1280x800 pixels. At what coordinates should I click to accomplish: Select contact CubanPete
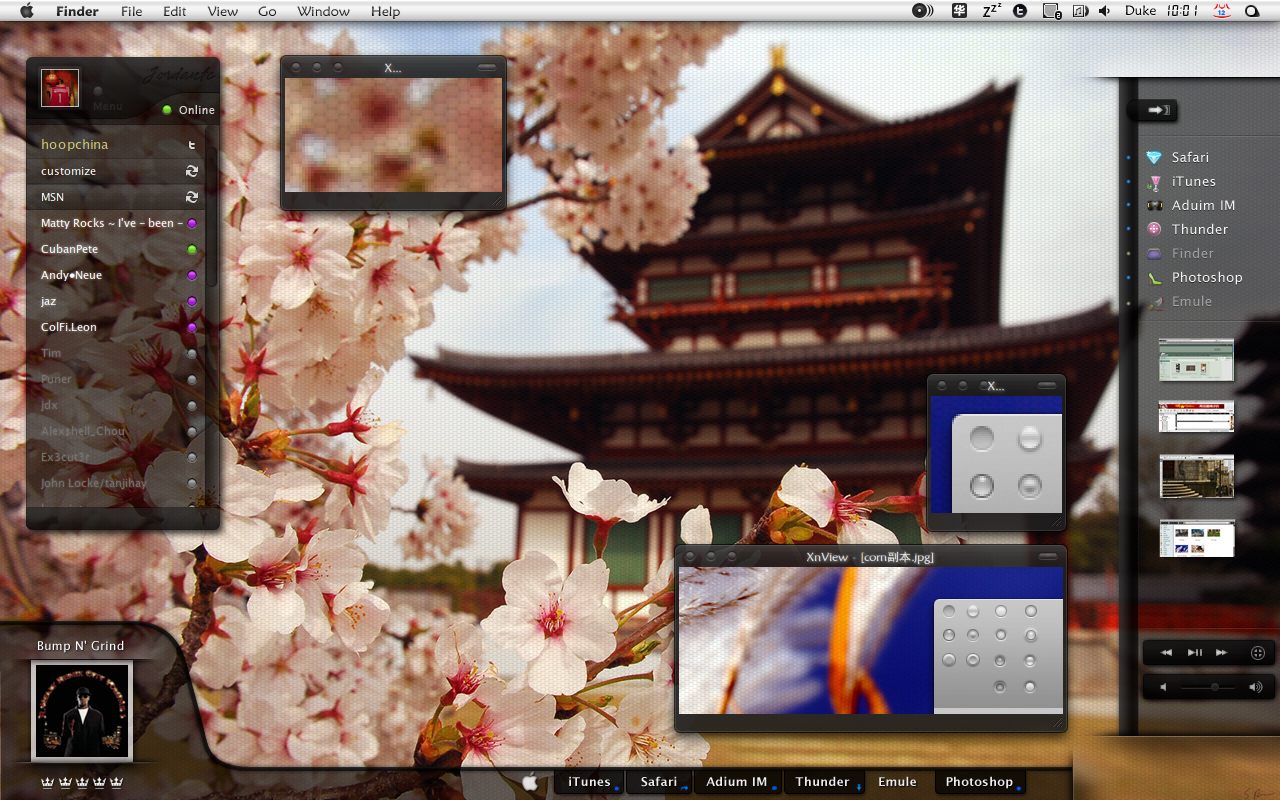[117, 249]
